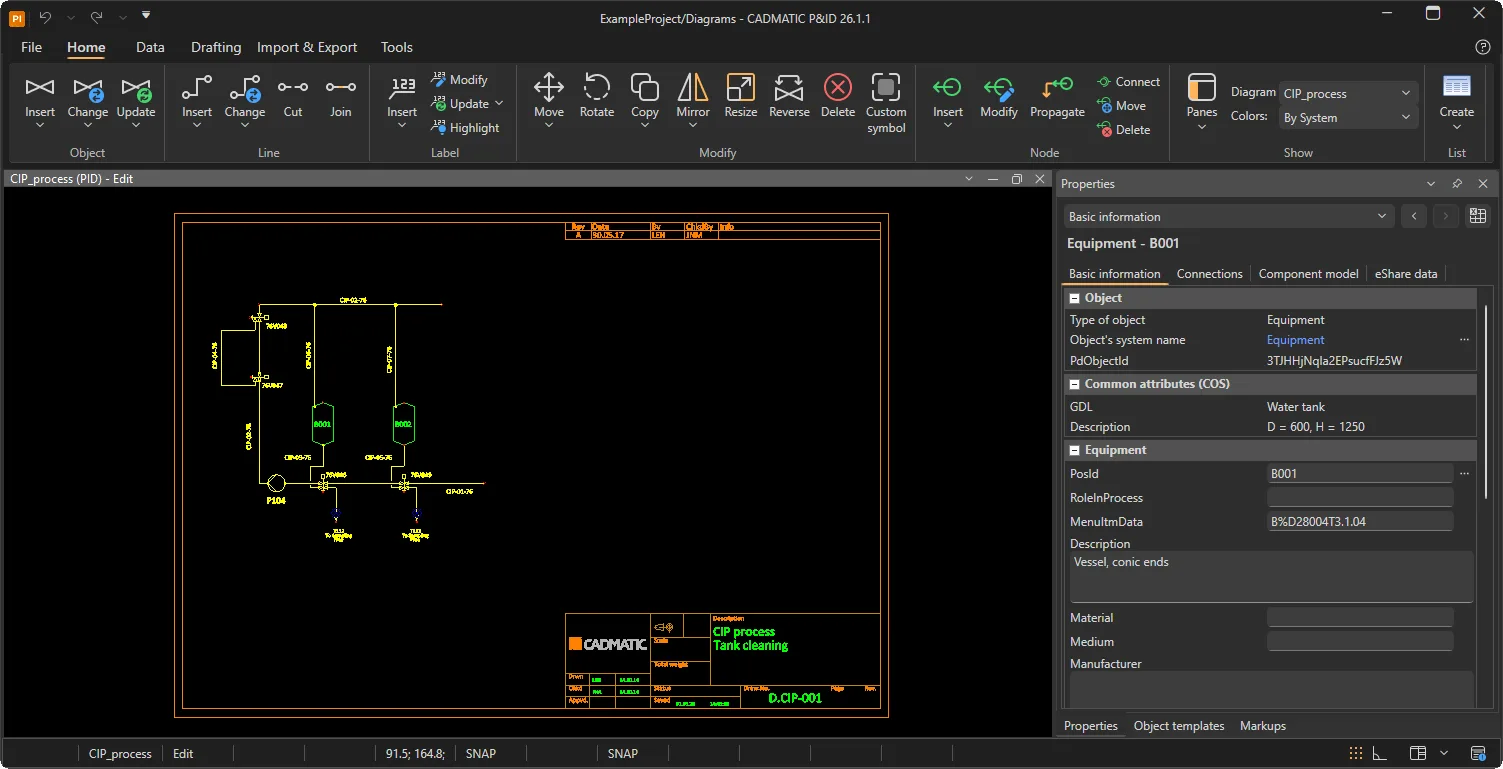This screenshot has width=1503, height=769.
Task: Click Insert in the Line group
Action: (x=197, y=100)
